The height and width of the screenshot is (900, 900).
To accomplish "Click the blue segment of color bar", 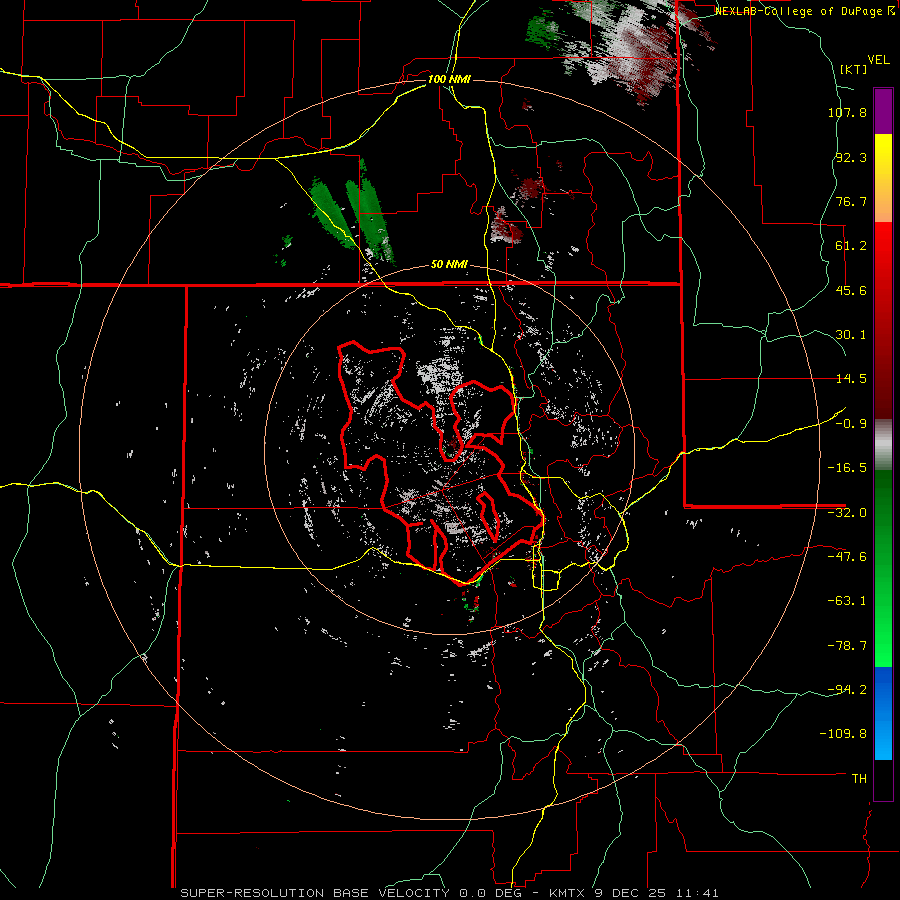I will pos(883,713).
